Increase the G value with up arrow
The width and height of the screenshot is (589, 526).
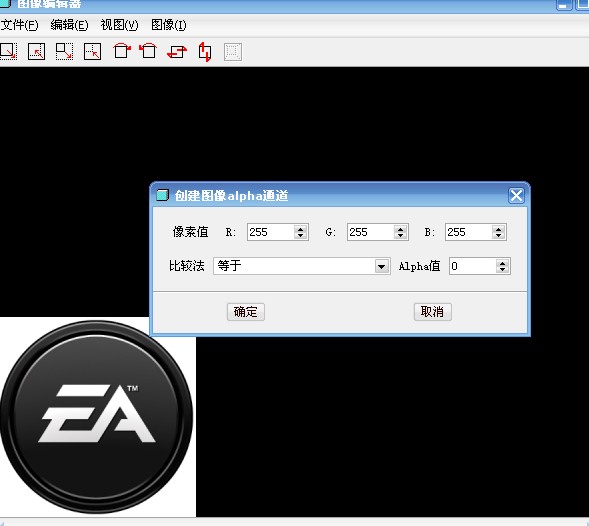click(400, 228)
